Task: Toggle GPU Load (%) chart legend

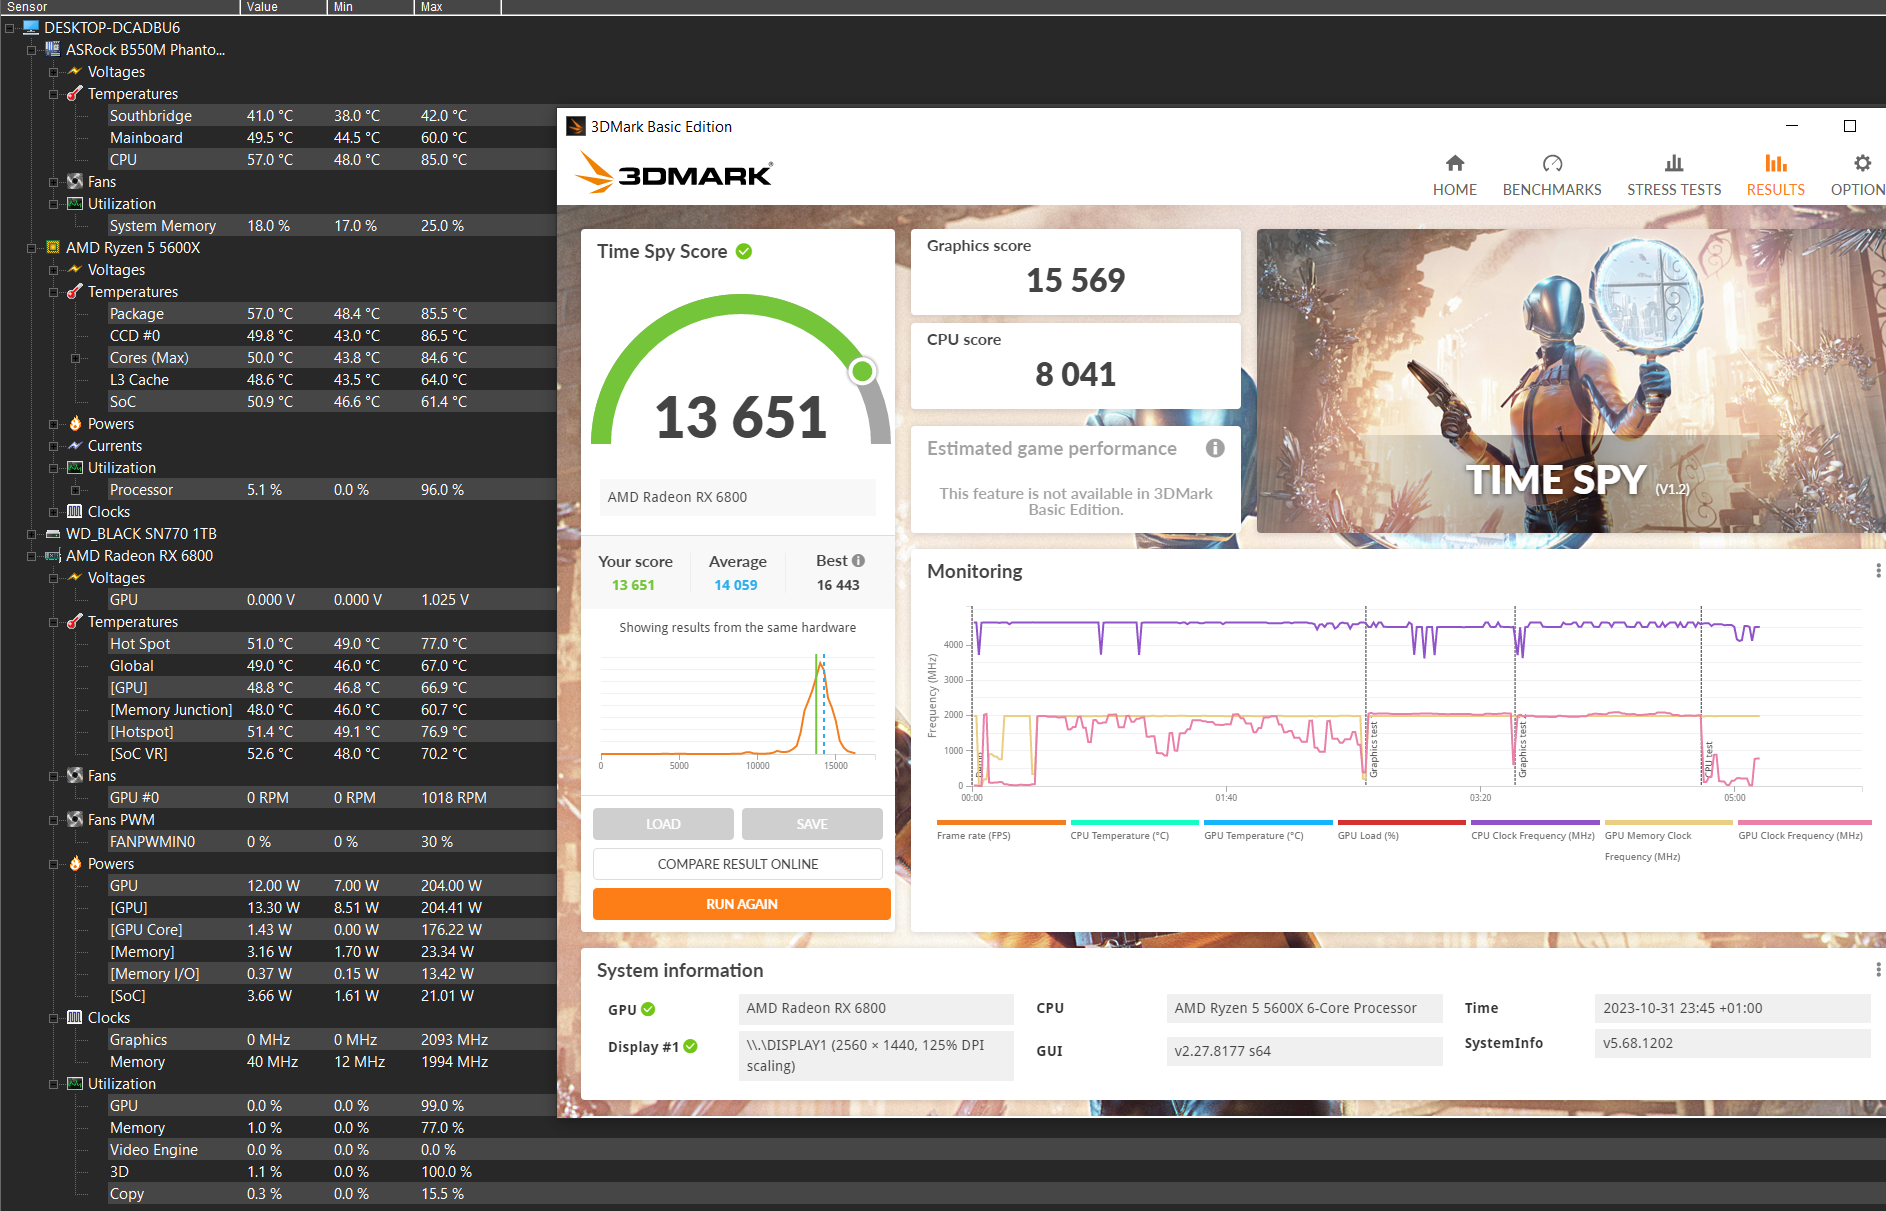Action: (x=1401, y=830)
